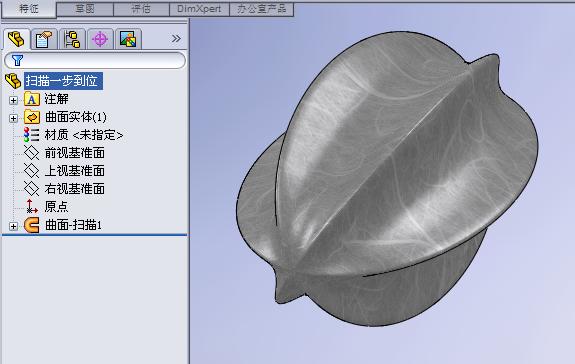Click the part icon beside 扫描一步到位
Screen dimensions: 575x364
click(x=13, y=81)
